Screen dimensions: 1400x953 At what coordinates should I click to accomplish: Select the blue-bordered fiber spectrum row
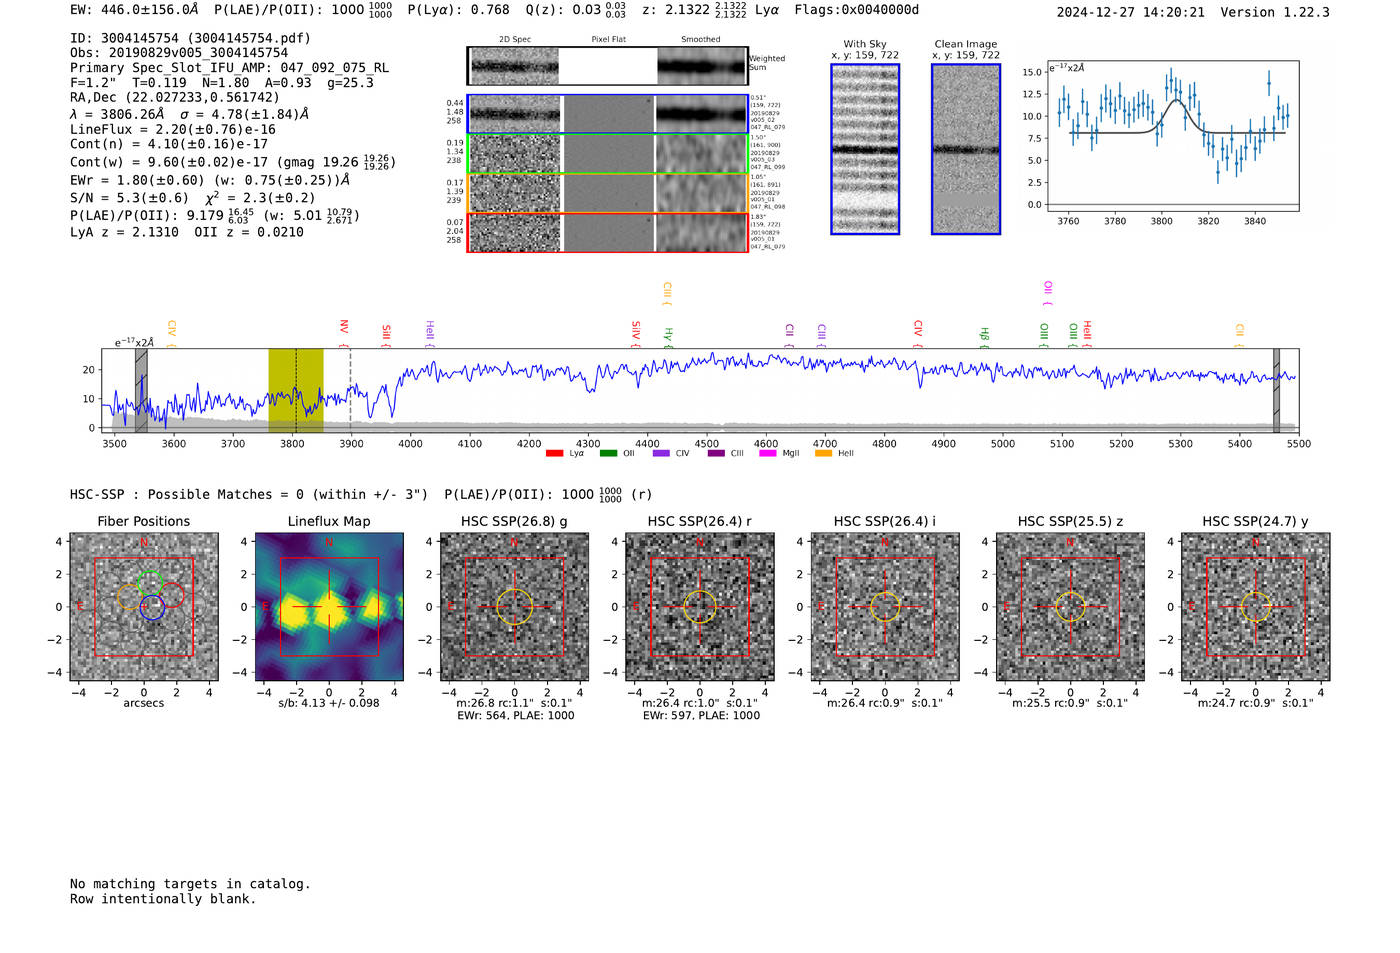[608, 114]
